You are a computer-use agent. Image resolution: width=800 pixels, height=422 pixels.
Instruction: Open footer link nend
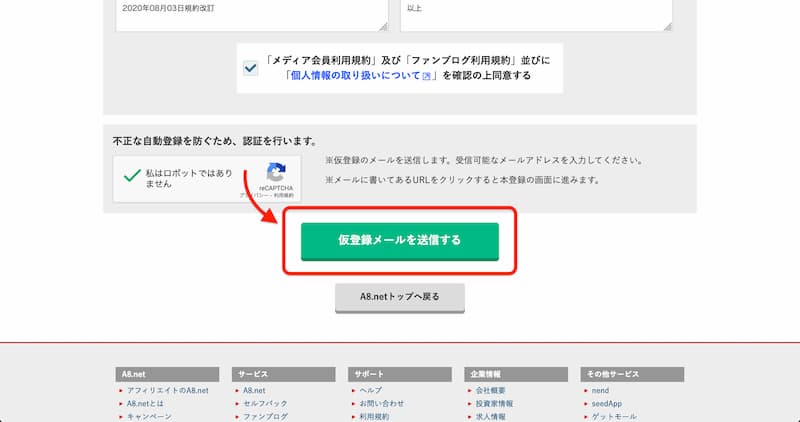click(600, 390)
